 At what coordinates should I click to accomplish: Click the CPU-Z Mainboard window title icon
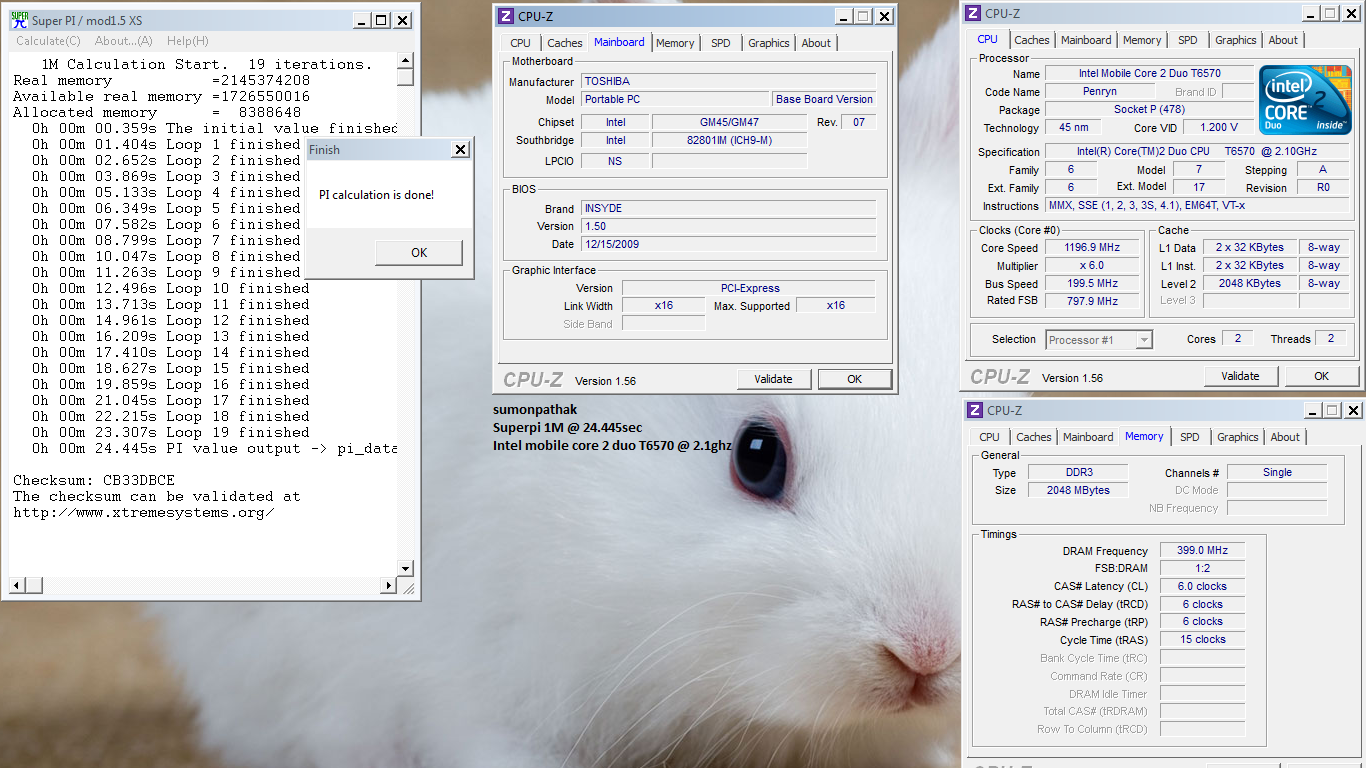(506, 16)
